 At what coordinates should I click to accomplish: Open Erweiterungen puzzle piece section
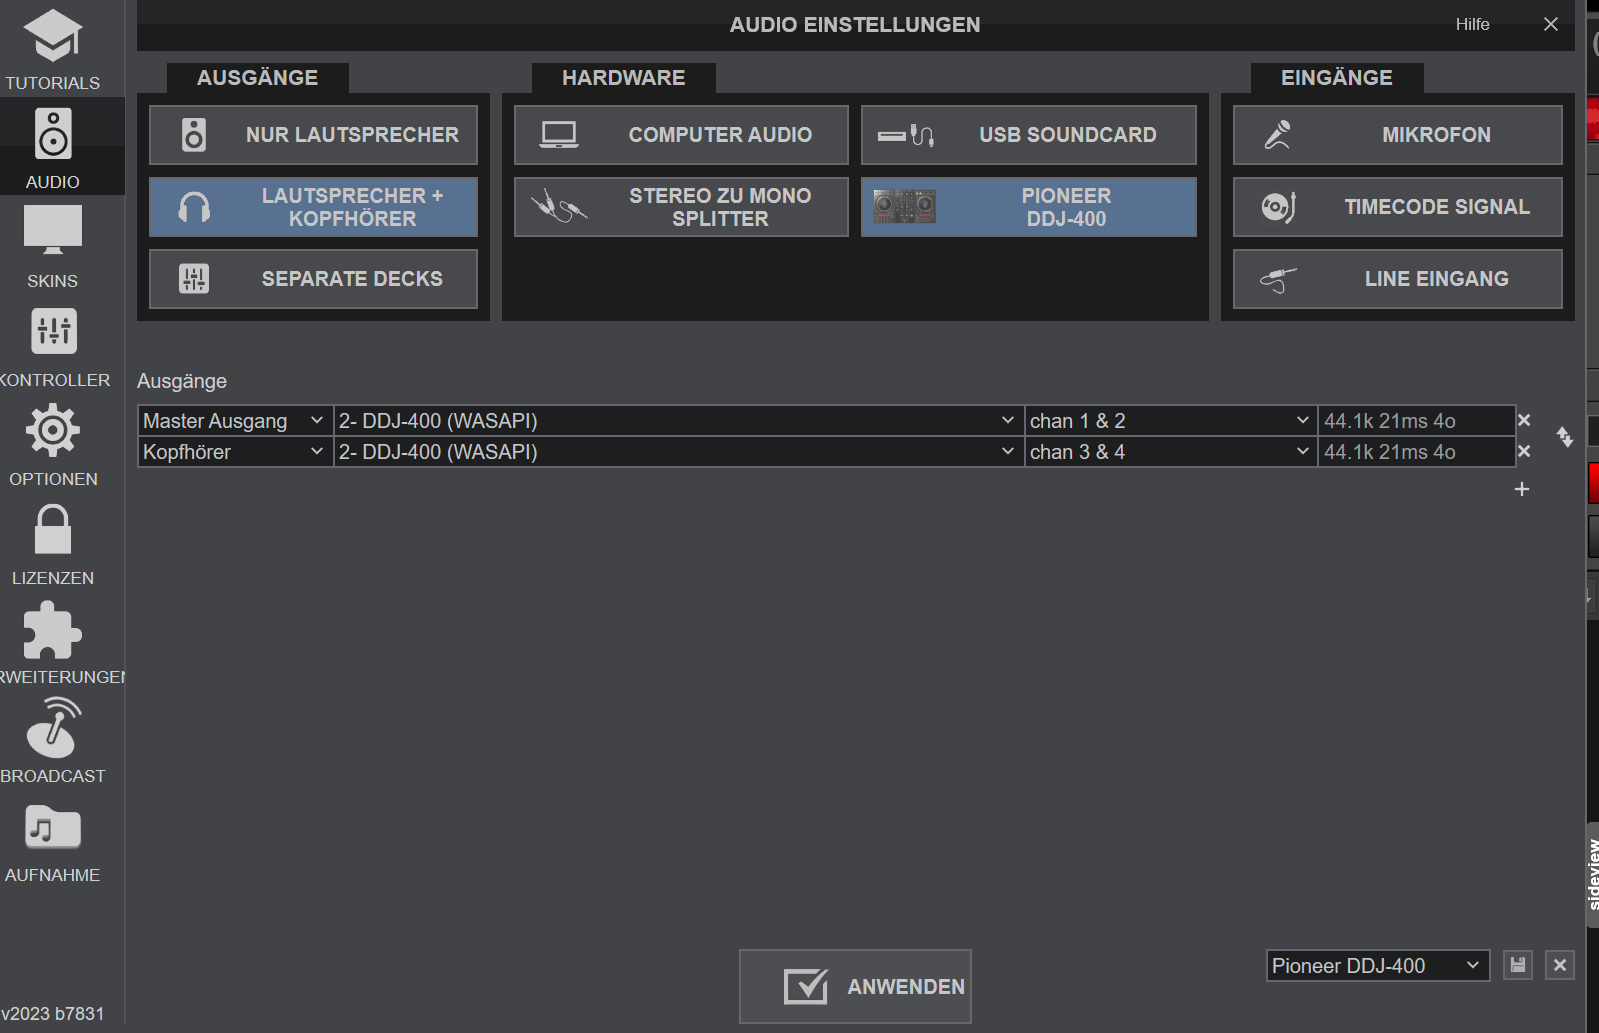pos(52,642)
